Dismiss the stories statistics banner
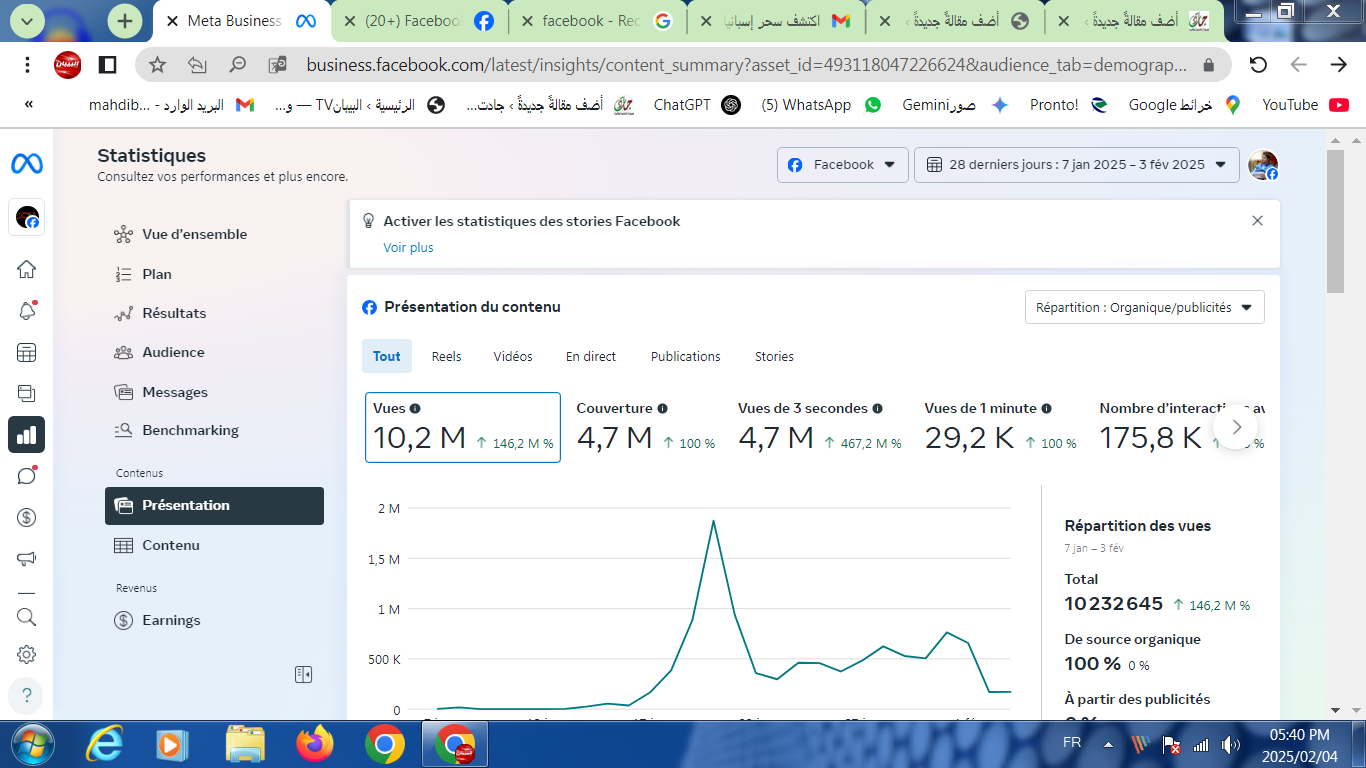This screenshot has width=1366, height=768. pos(1257,221)
